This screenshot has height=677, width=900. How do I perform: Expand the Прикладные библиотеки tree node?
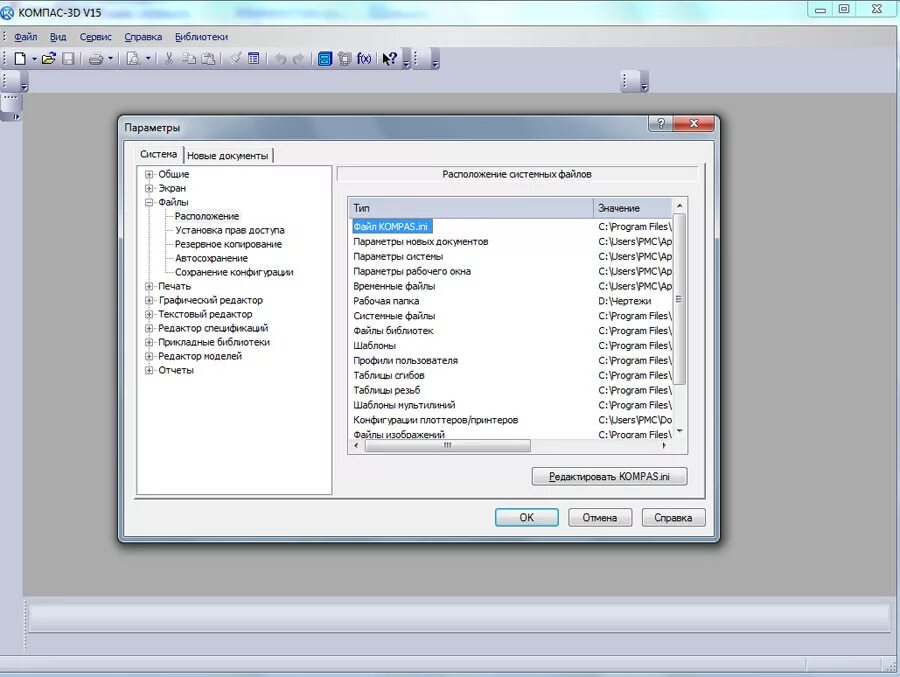click(149, 342)
